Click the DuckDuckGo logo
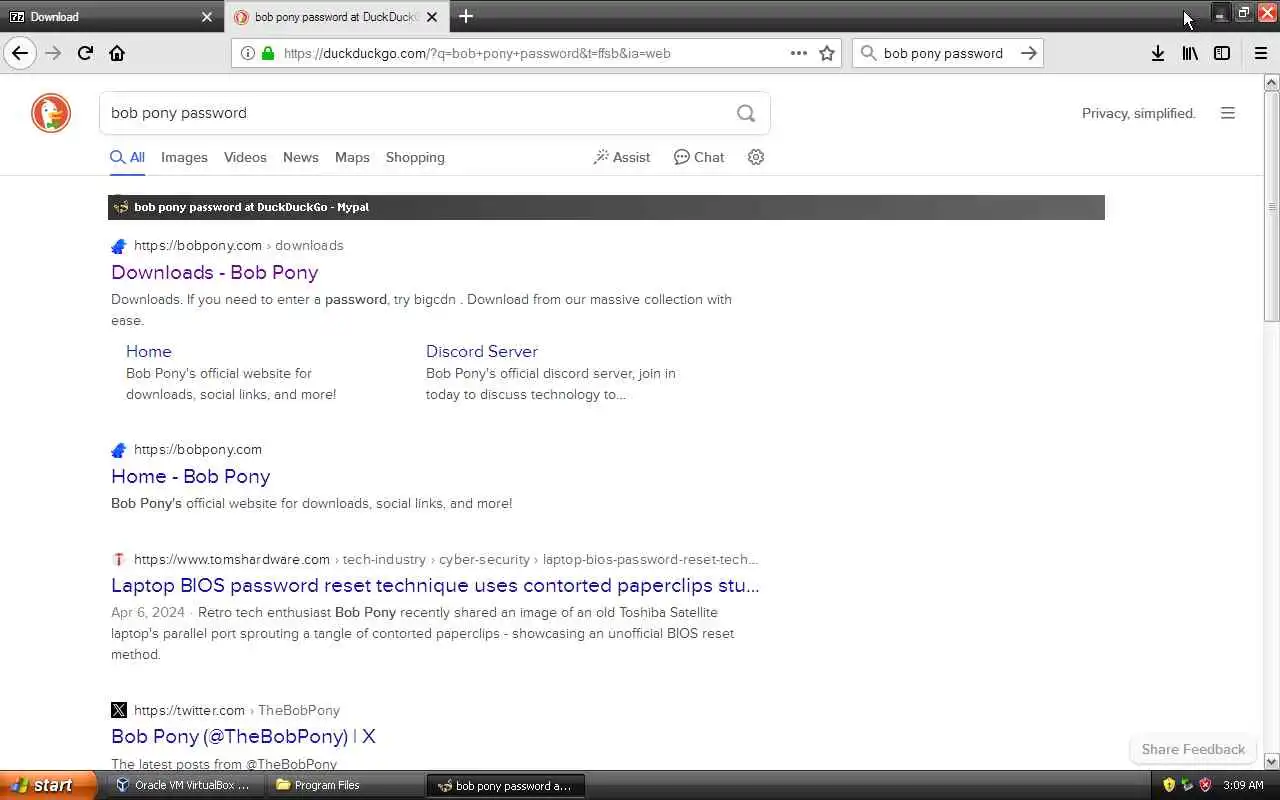This screenshot has width=1280, height=800. pyautogui.click(x=51, y=113)
